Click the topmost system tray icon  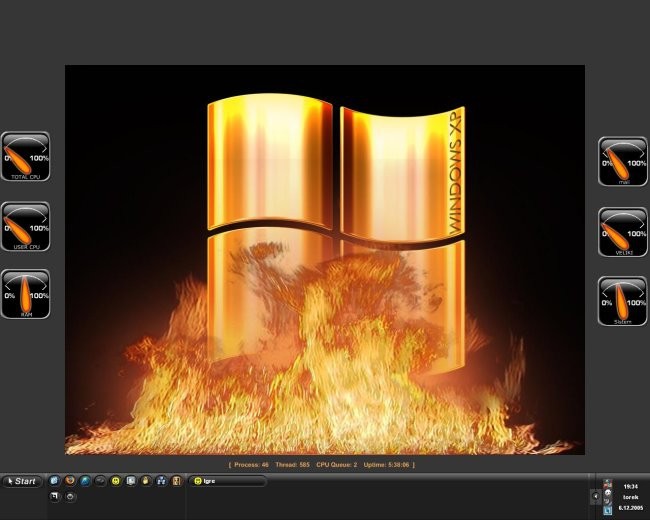click(608, 484)
